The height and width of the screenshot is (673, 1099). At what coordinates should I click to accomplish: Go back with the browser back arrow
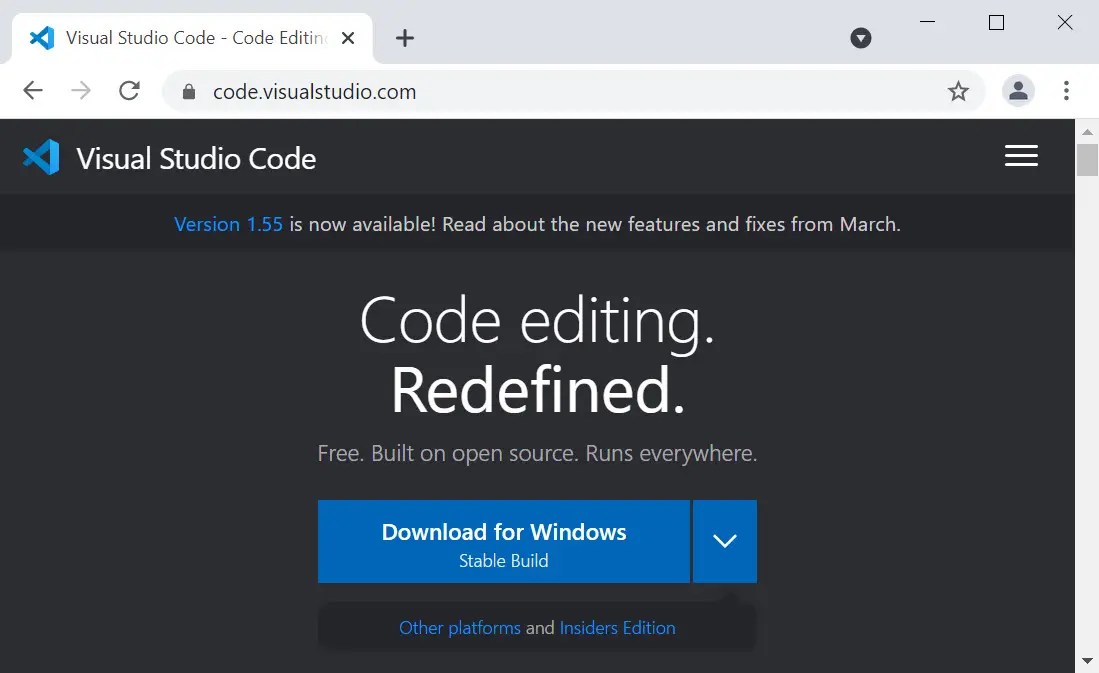pos(33,90)
